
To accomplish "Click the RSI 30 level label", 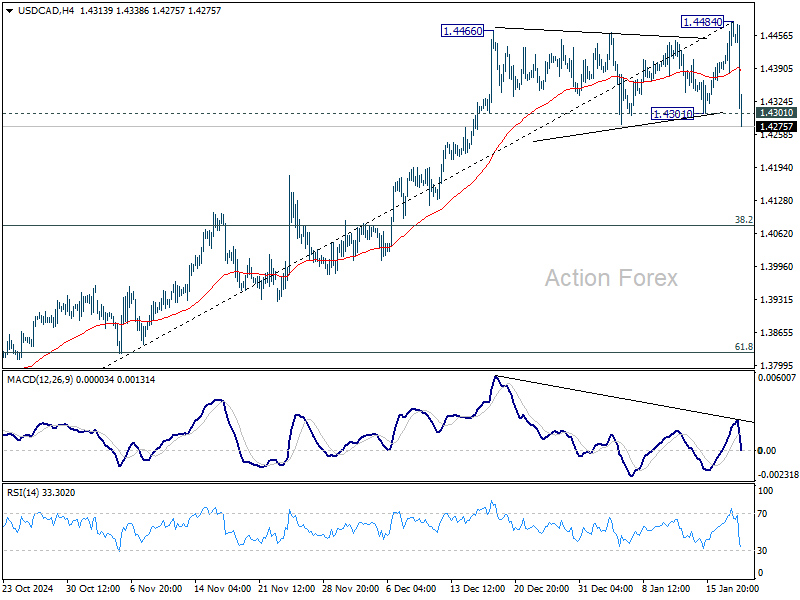I will 762,551.
